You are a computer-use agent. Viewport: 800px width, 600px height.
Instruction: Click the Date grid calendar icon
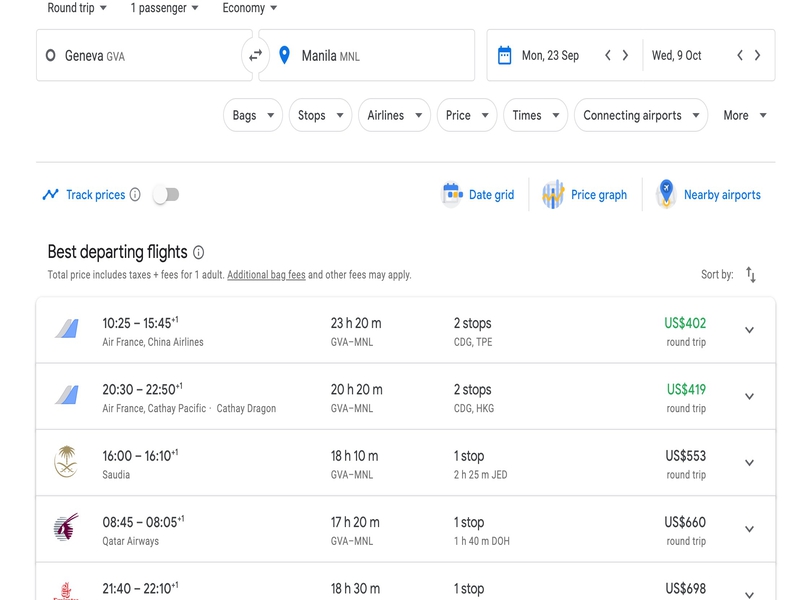[452, 194]
